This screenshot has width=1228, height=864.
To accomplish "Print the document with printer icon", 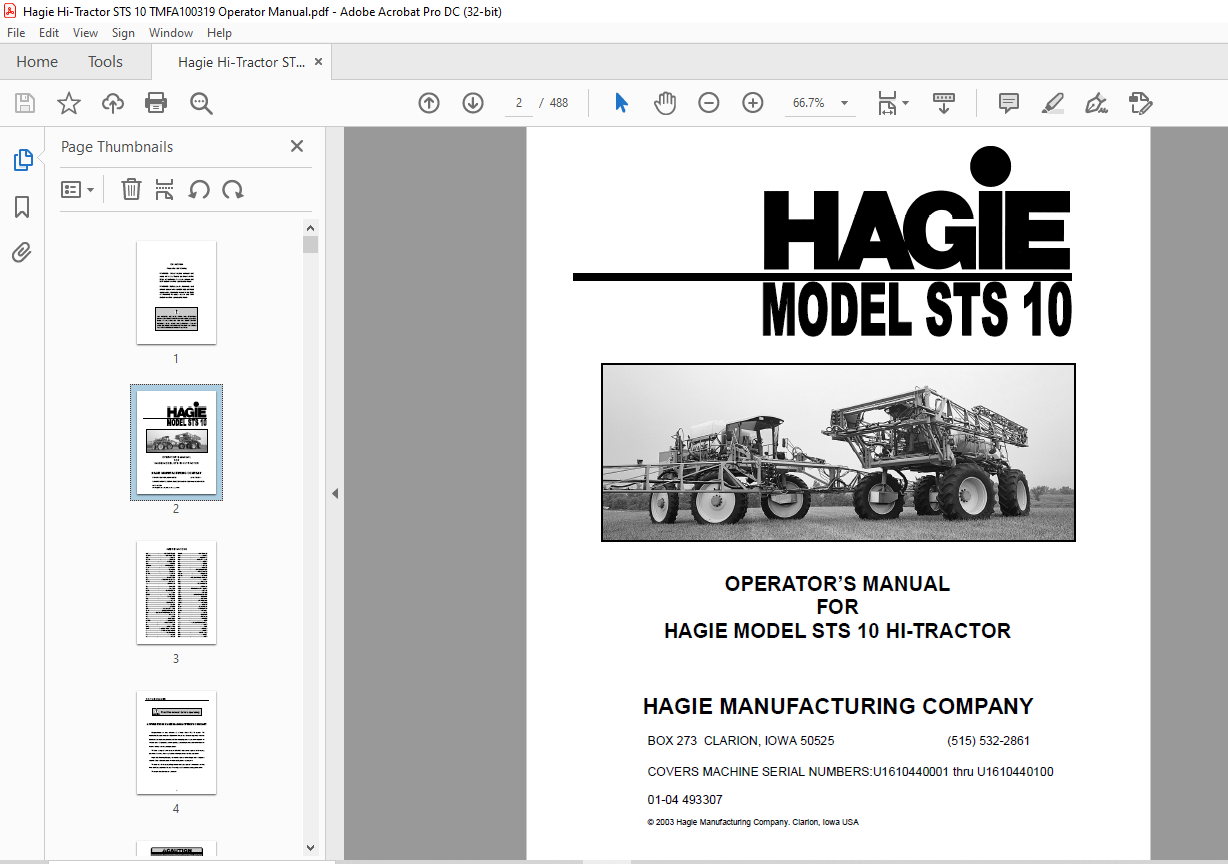I will pyautogui.click(x=156, y=103).
